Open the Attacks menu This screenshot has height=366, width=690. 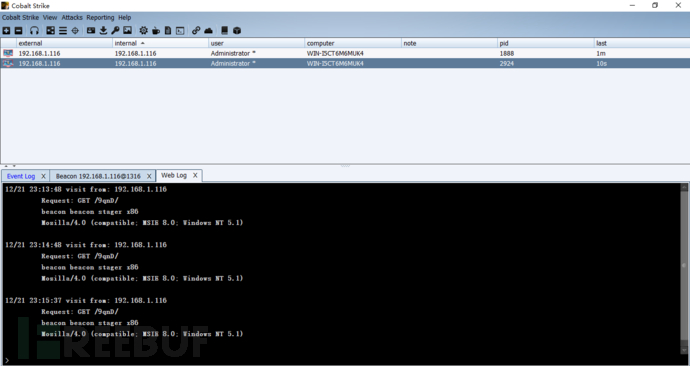[x=72, y=18]
